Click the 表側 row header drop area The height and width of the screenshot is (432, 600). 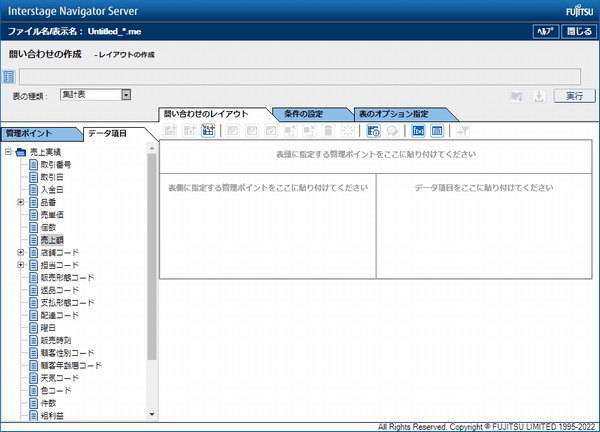tap(268, 226)
